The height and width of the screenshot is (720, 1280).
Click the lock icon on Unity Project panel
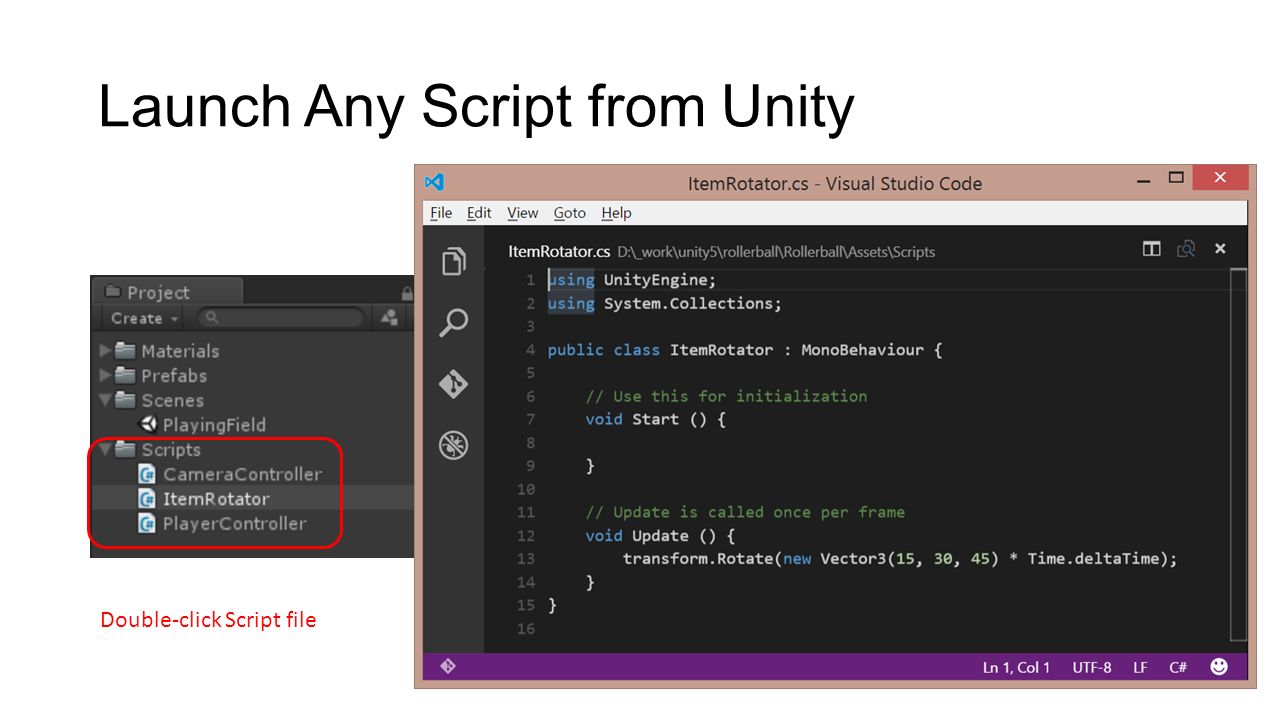(407, 293)
